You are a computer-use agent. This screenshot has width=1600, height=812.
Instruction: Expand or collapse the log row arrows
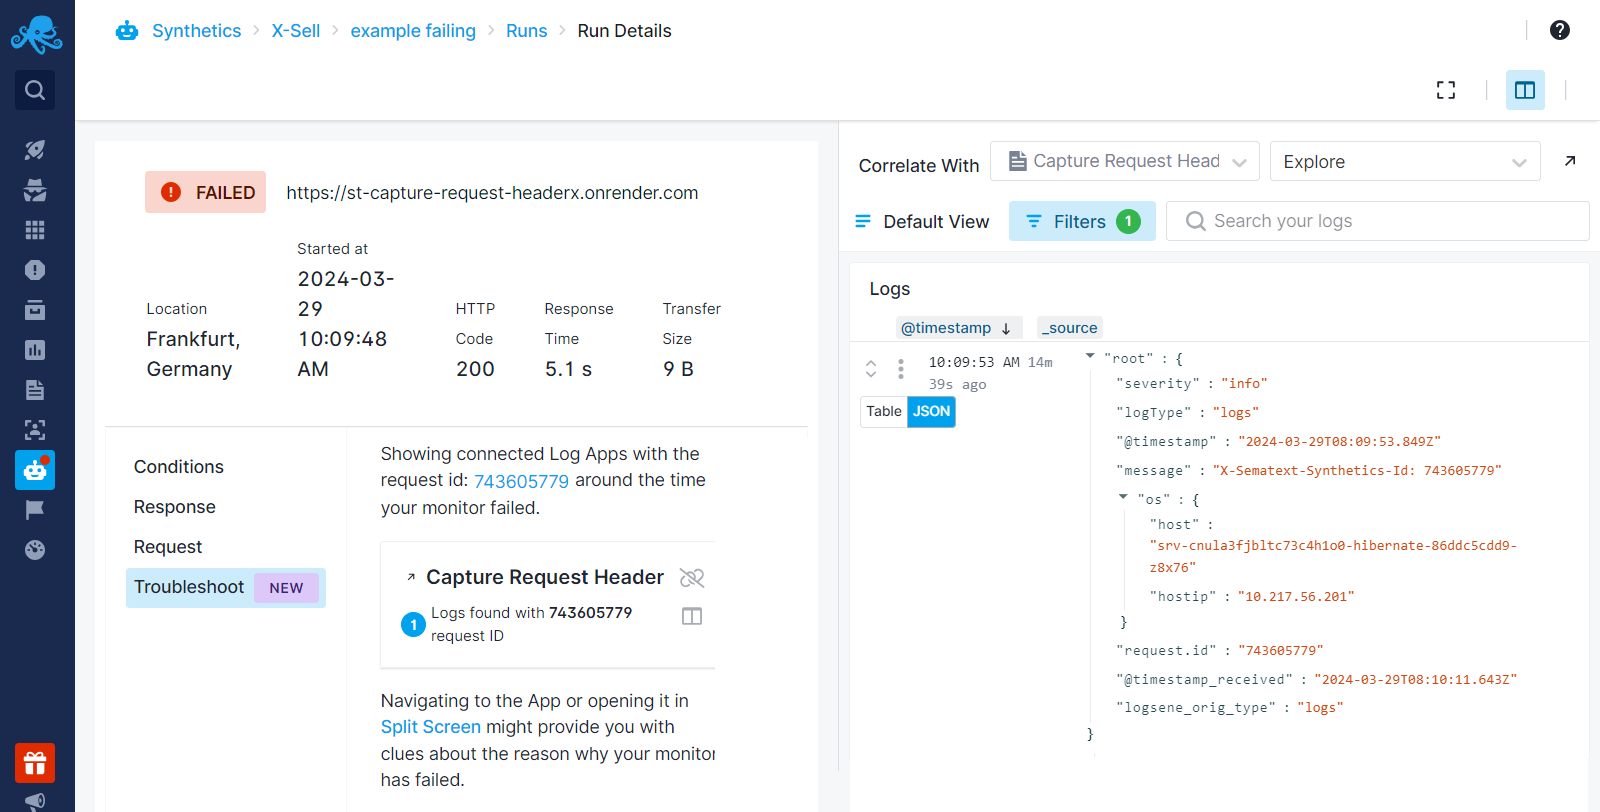871,369
